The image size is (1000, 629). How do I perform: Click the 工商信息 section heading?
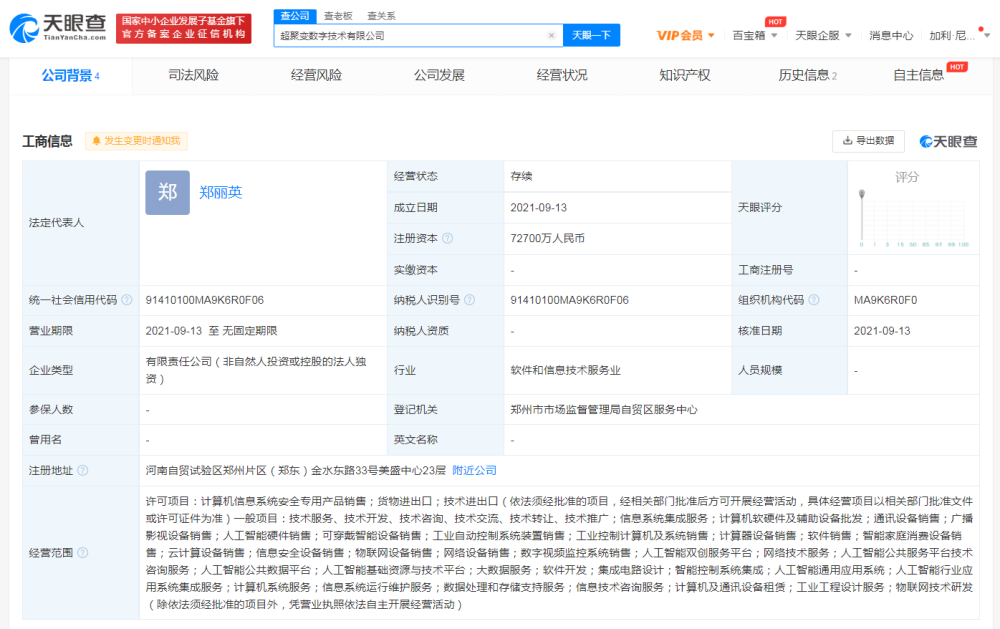48,141
